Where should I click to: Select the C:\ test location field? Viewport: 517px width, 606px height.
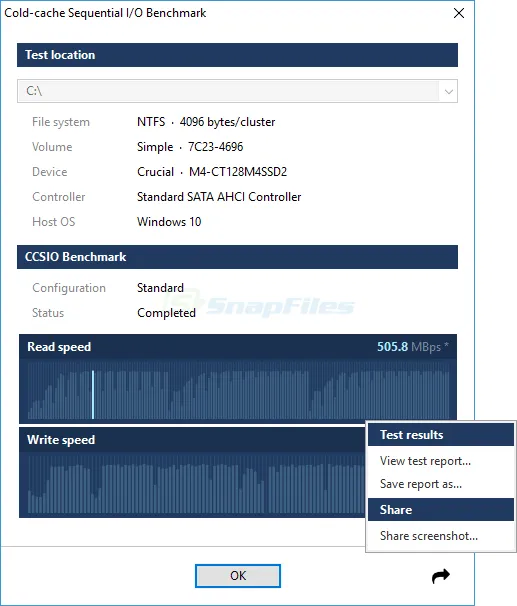(237, 91)
